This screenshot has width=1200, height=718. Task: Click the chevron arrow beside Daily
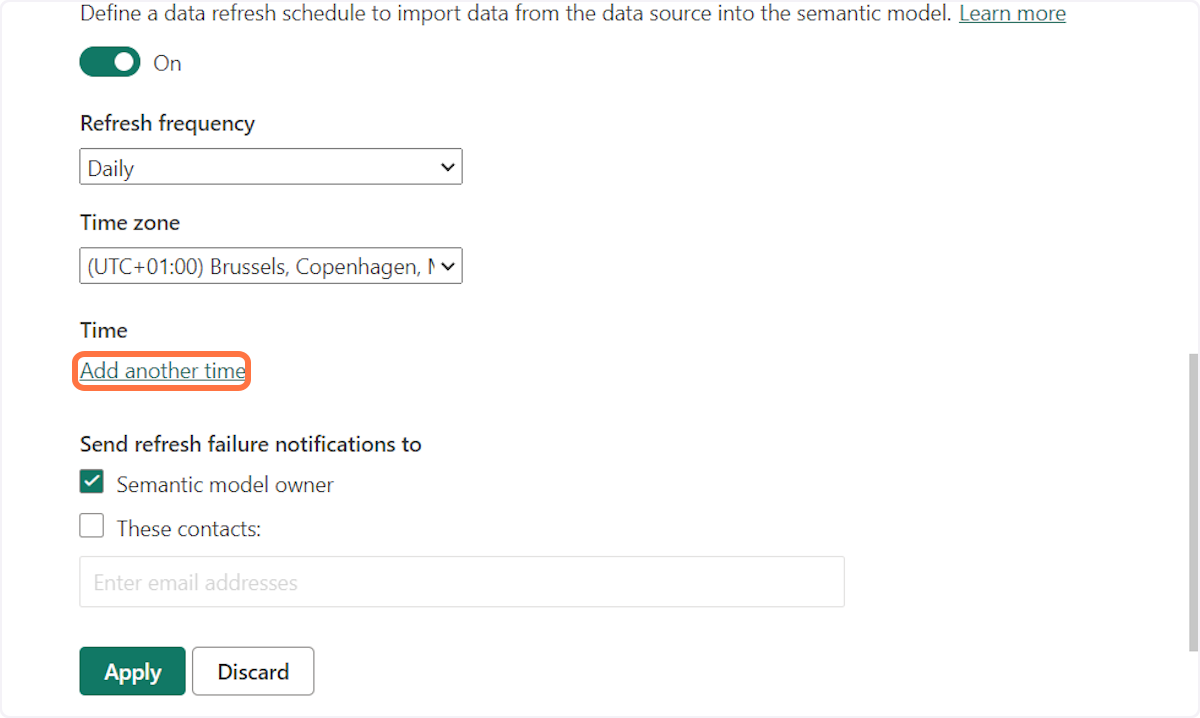tap(447, 168)
